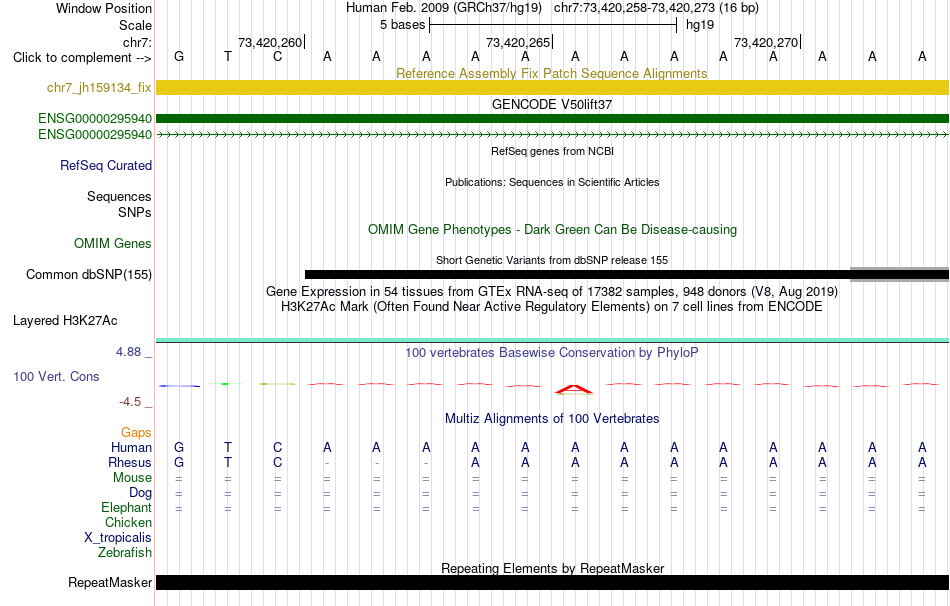Click the 5 bases scale bar
The width and height of the screenshot is (950, 606).
coord(553,25)
